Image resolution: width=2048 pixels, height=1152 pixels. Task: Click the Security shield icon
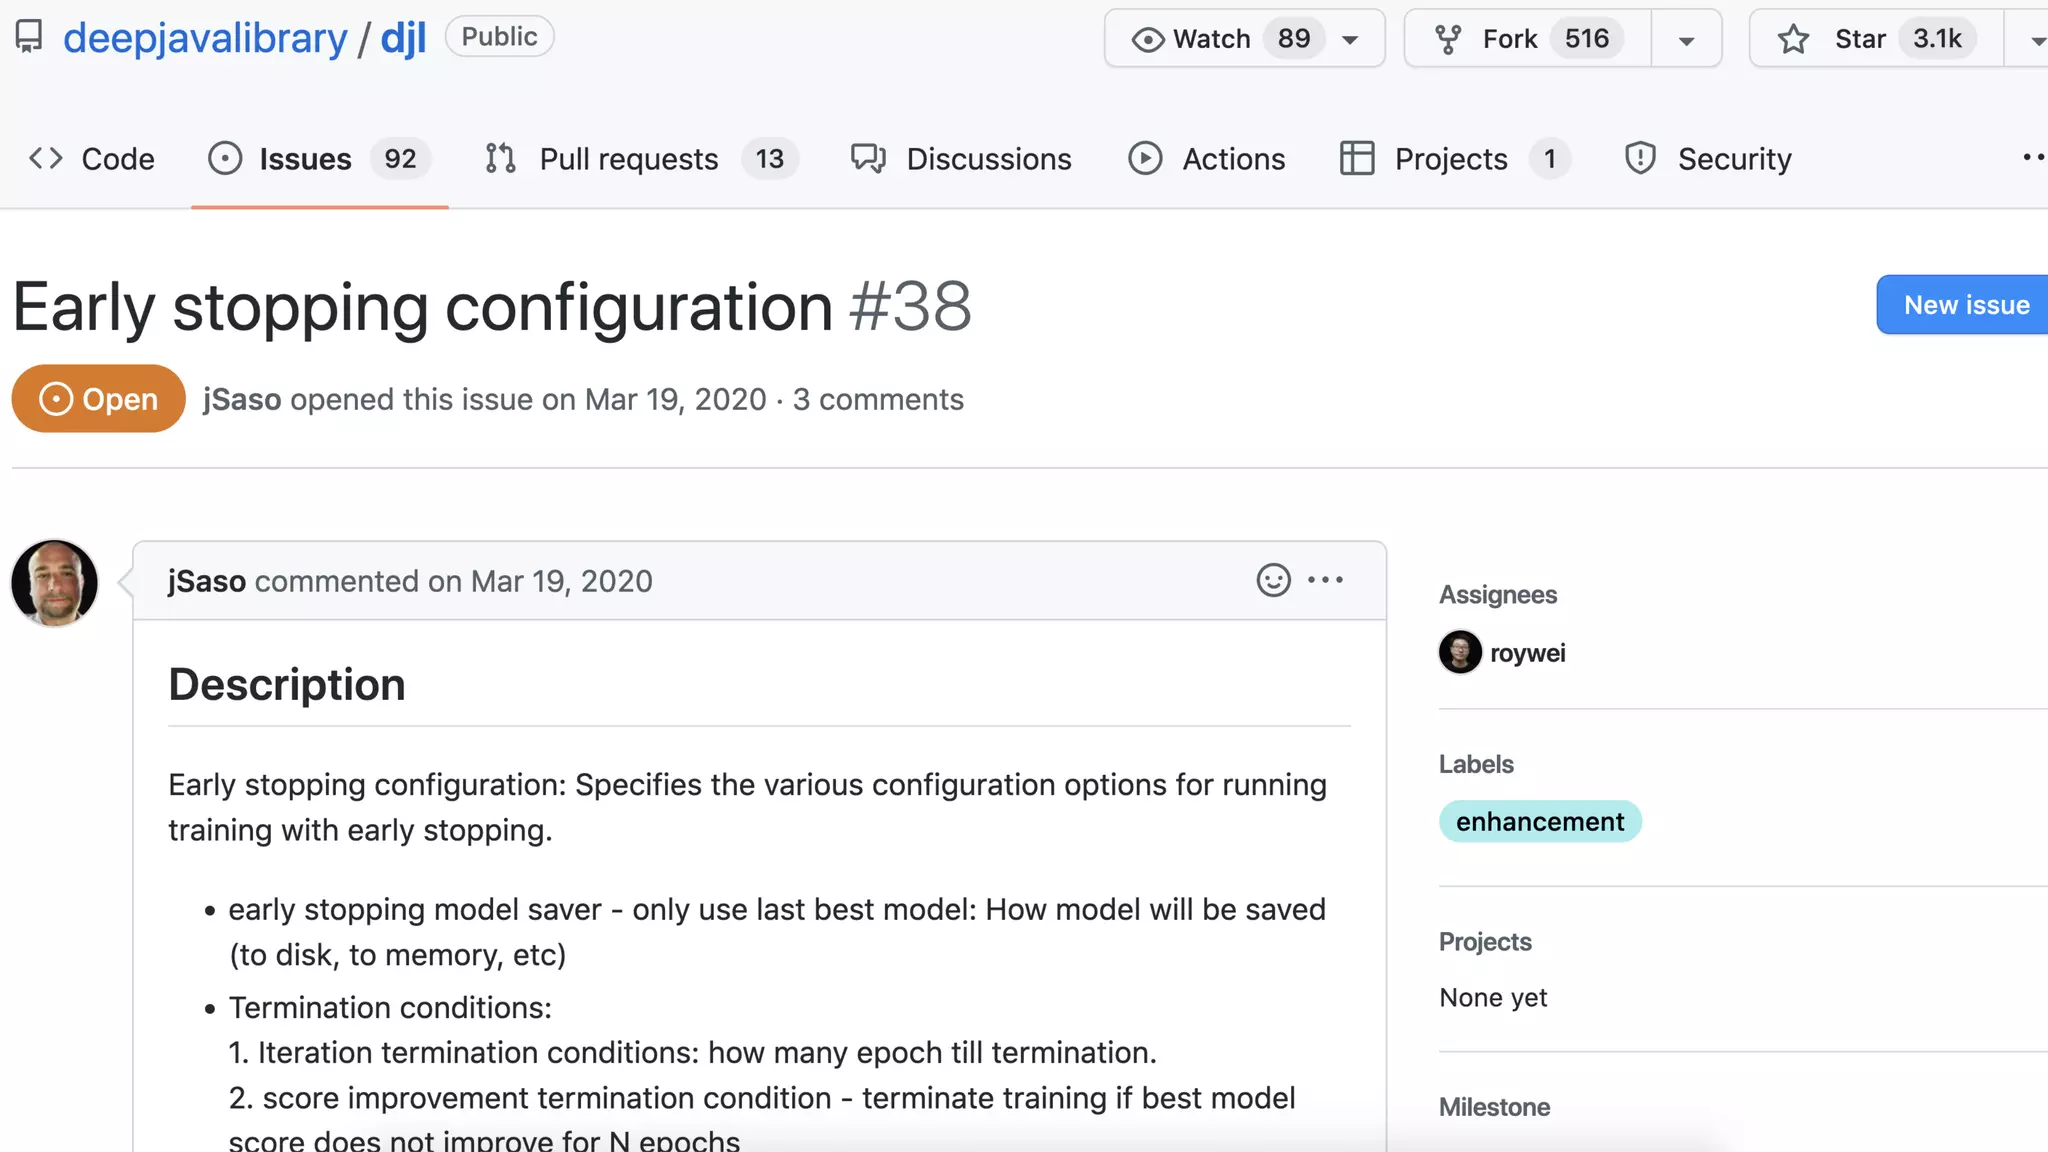[1641, 158]
